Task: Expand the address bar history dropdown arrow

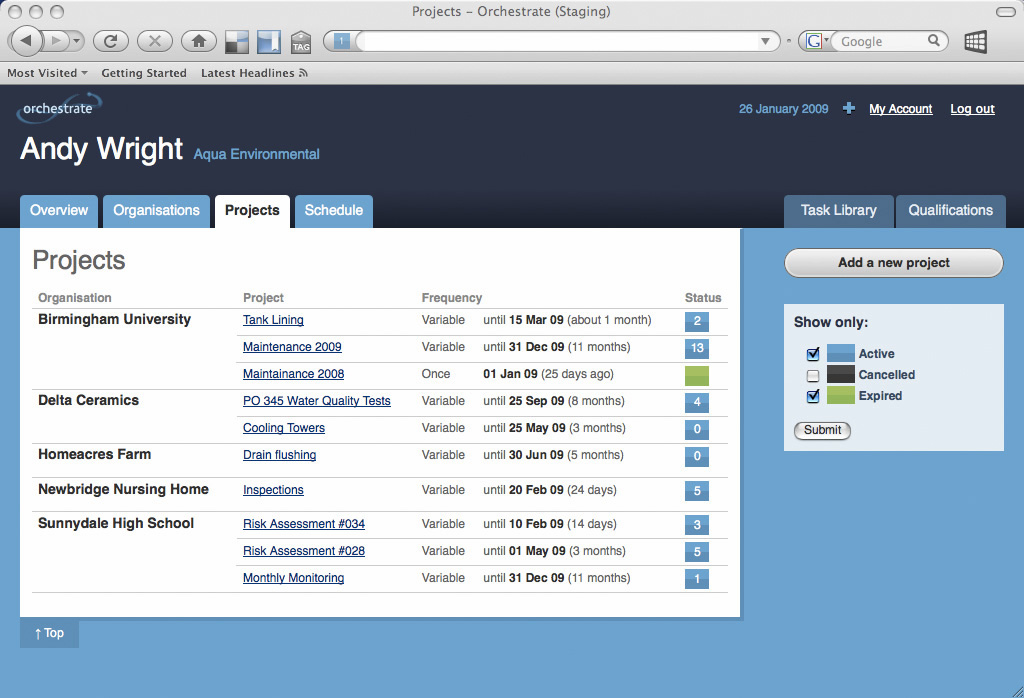Action: 766,41
